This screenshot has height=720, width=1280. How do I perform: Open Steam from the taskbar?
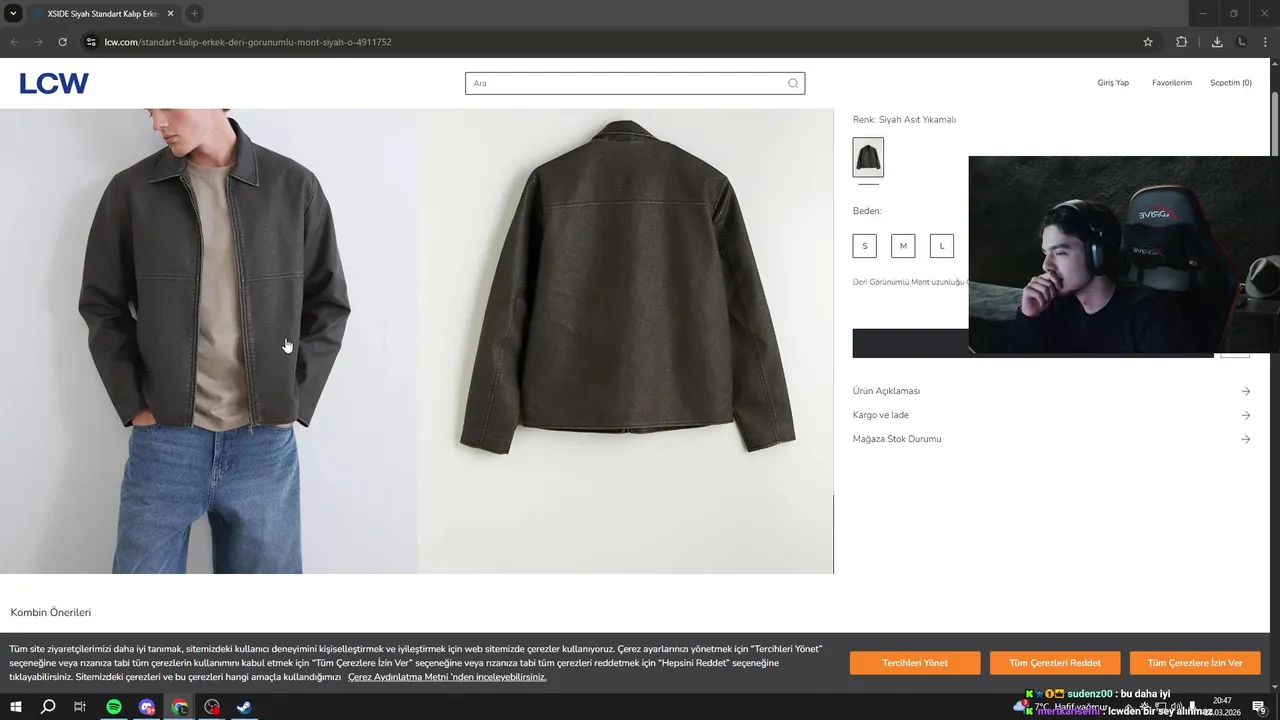[x=244, y=707]
